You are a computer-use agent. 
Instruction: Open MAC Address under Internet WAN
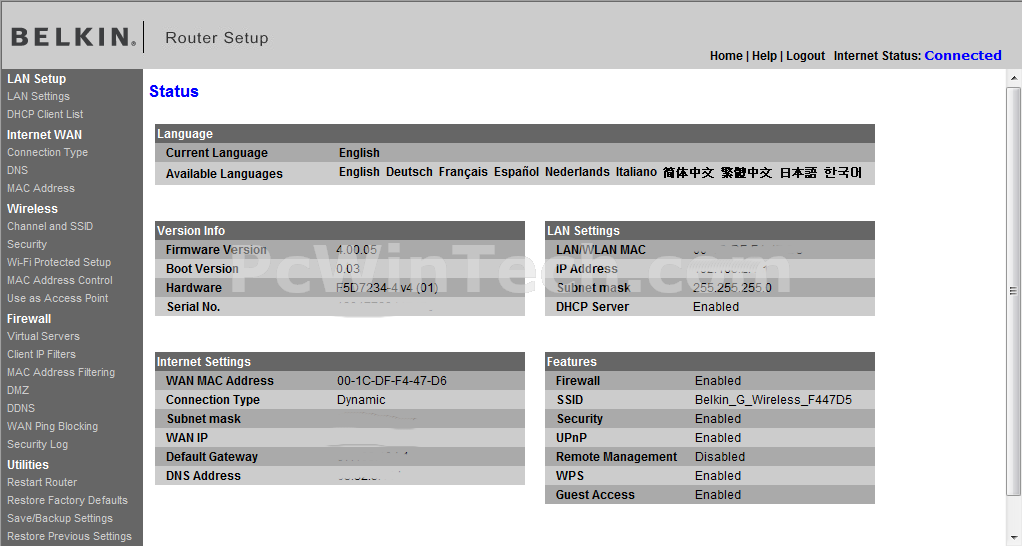point(41,188)
